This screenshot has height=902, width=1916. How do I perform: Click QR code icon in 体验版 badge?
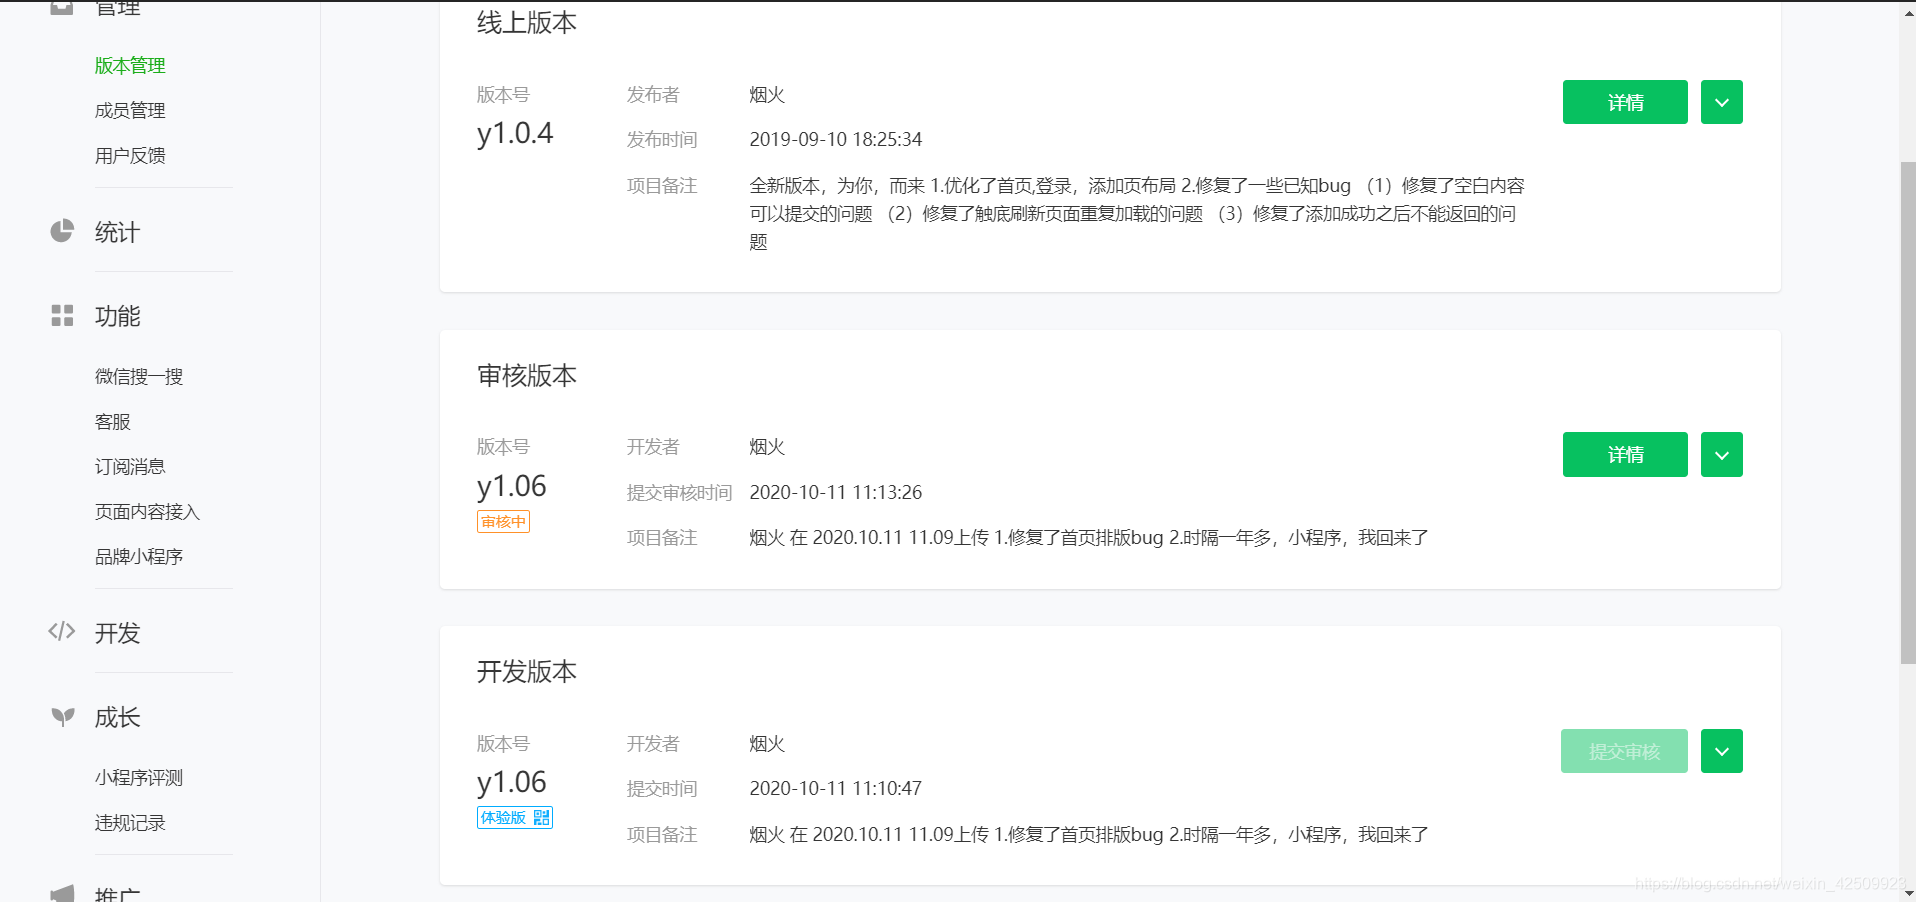coord(541,818)
